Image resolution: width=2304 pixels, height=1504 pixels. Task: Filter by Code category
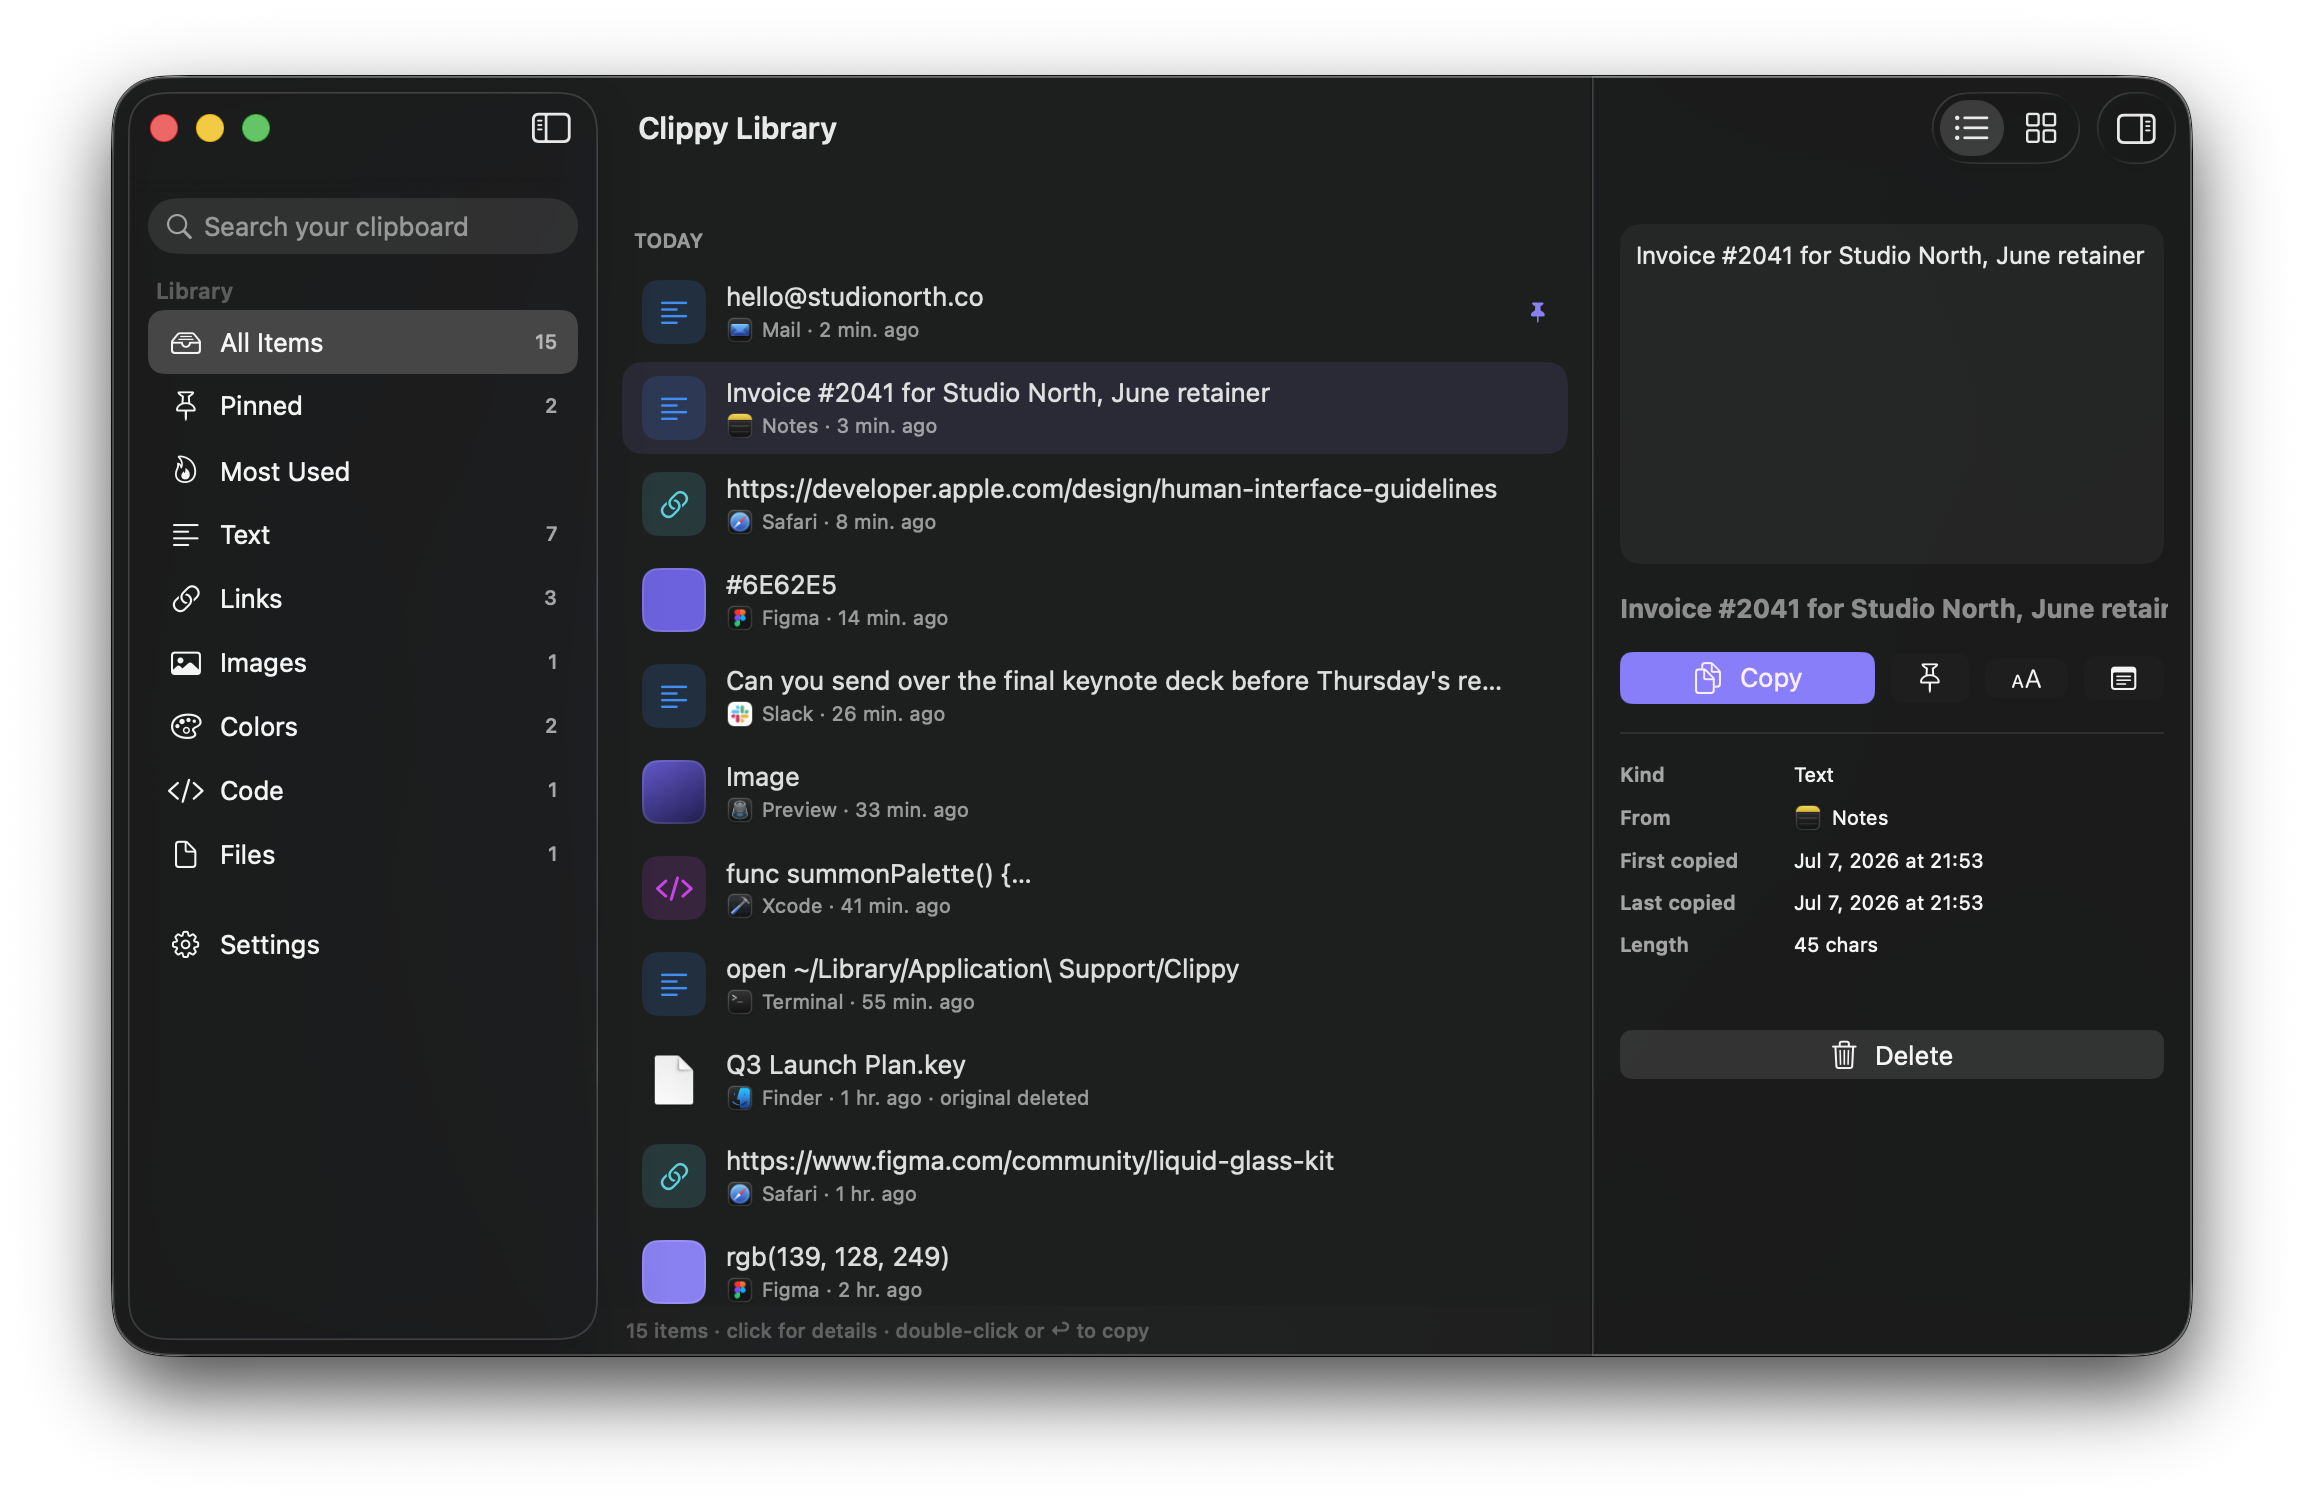click(362, 791)
